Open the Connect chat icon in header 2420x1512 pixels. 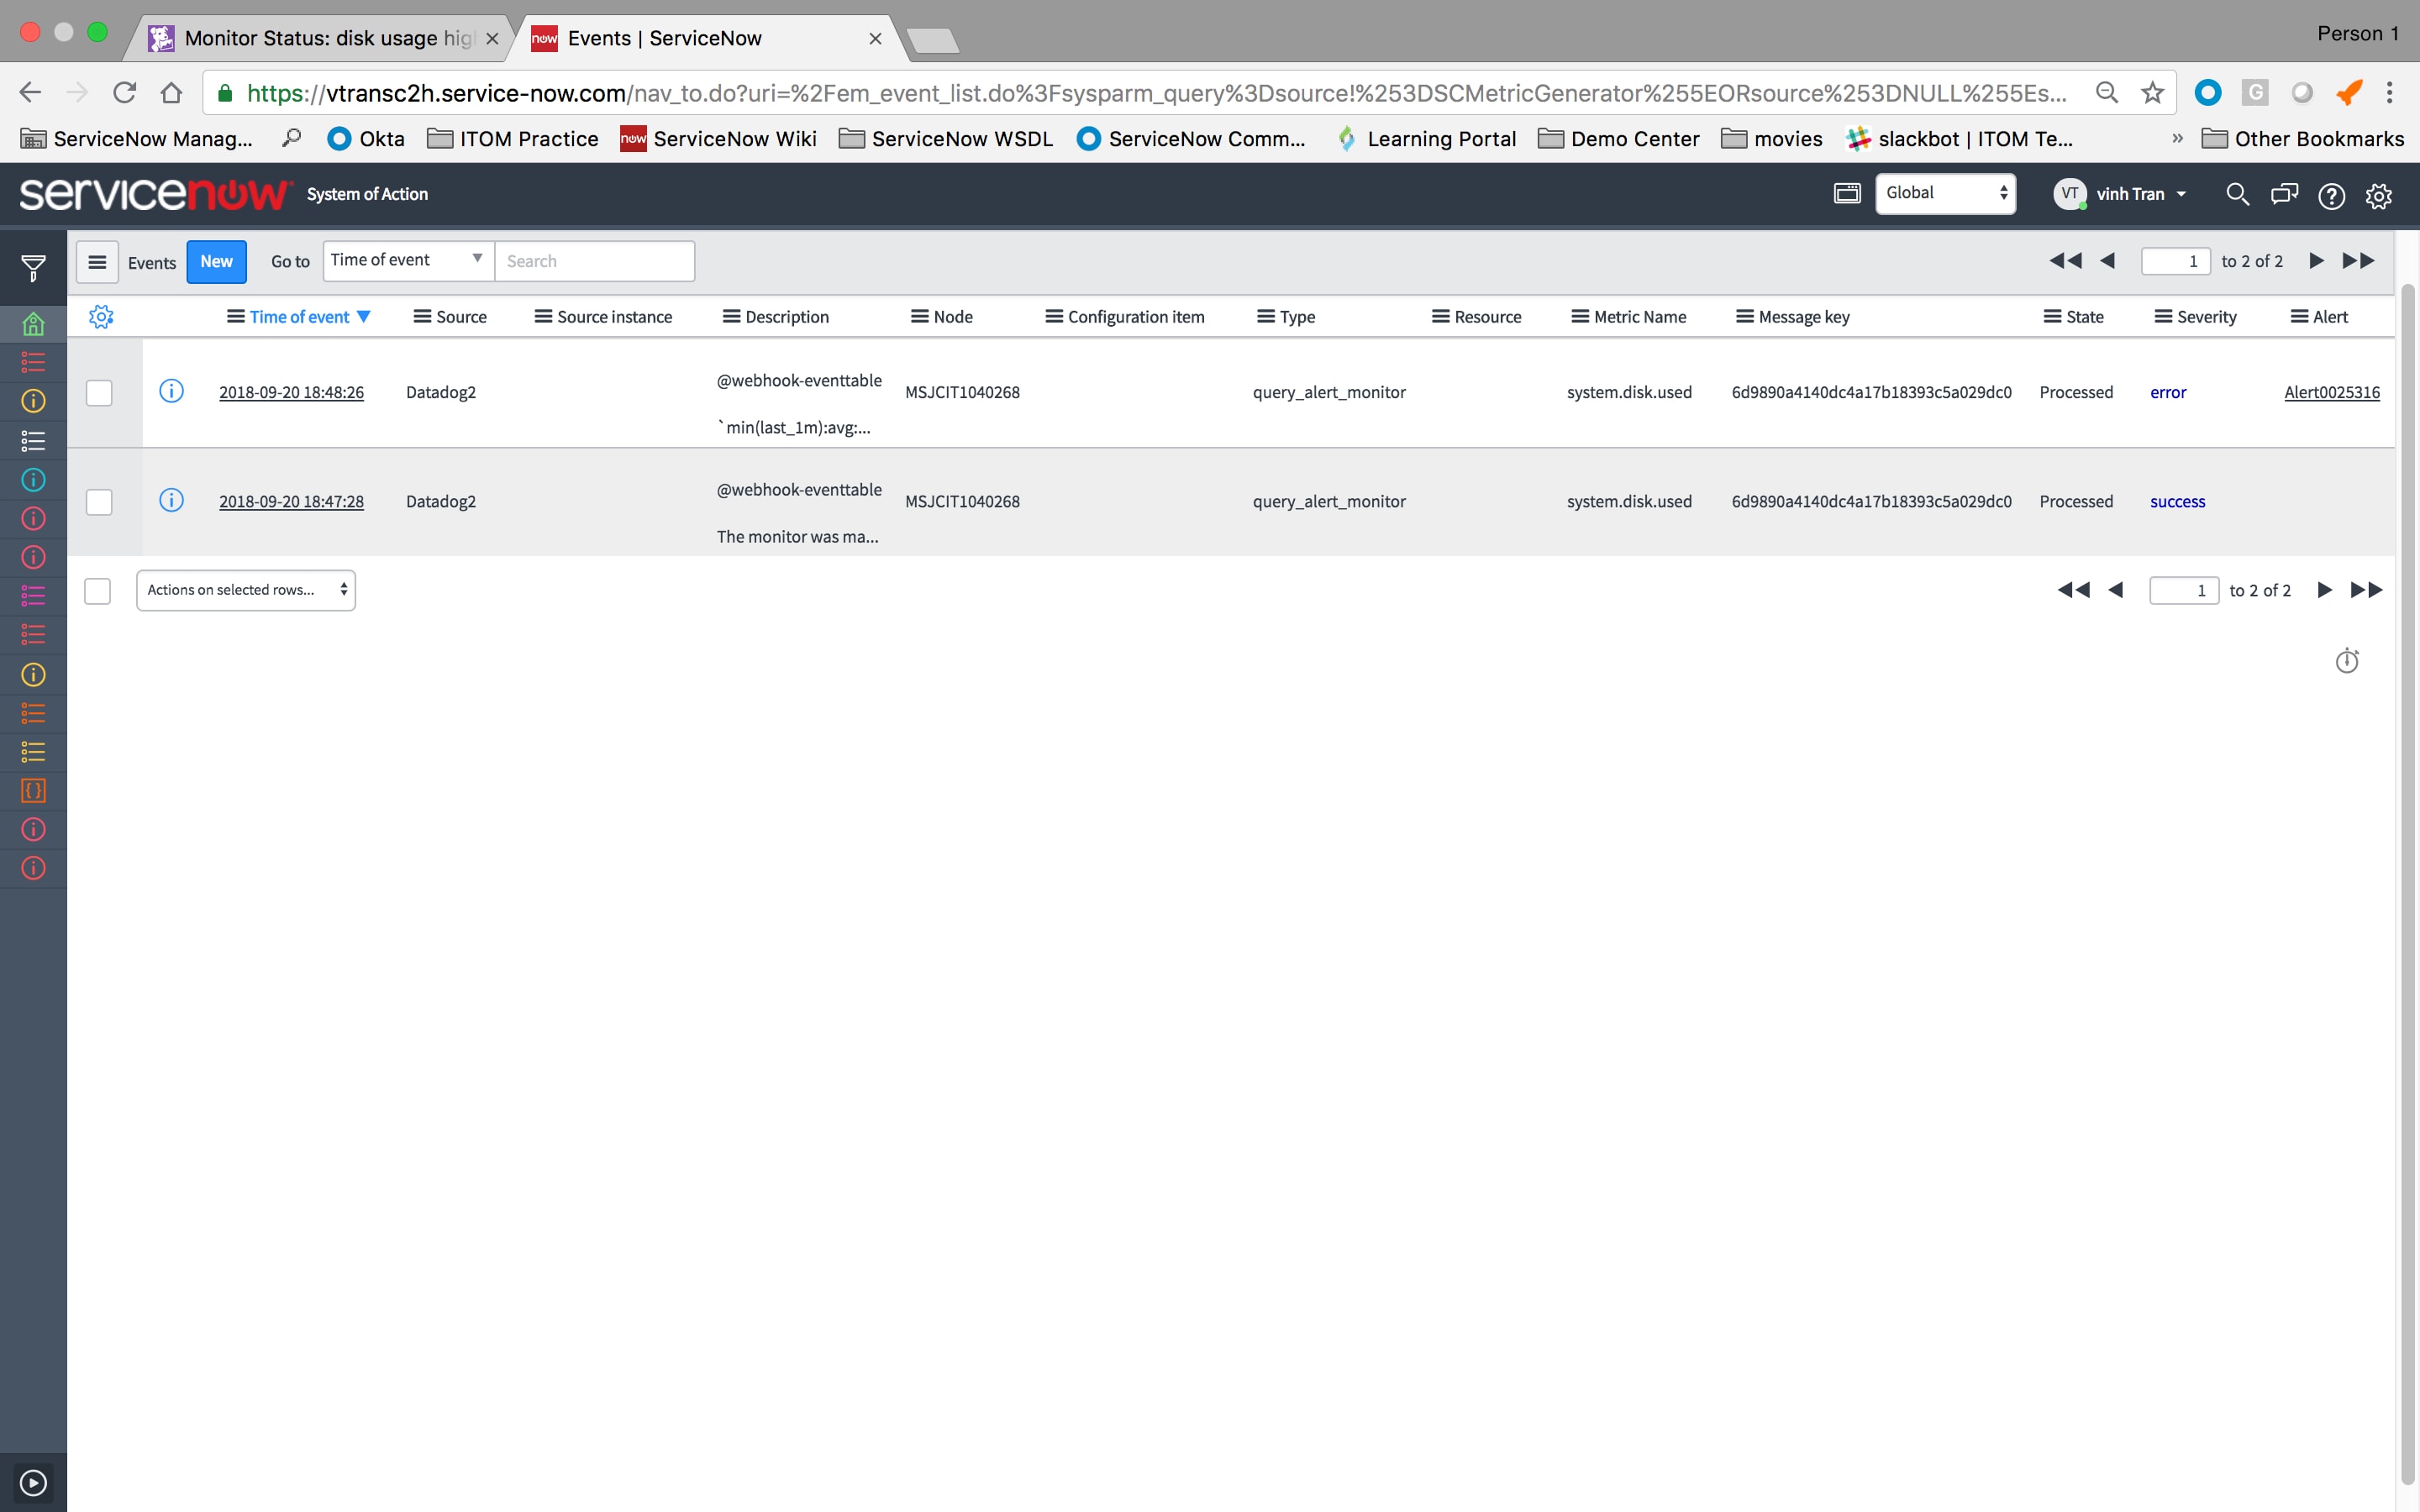[x=2285, y=195]
